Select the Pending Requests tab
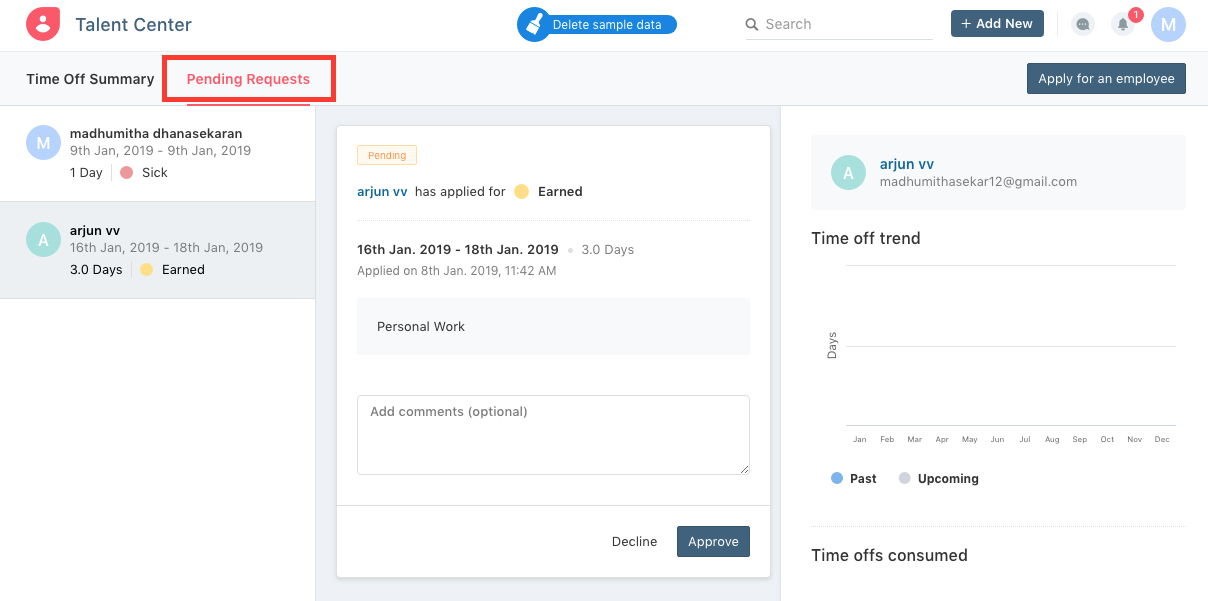This screenshot has width=1208, height=601. pyautogui.click(x=248, y=78)
